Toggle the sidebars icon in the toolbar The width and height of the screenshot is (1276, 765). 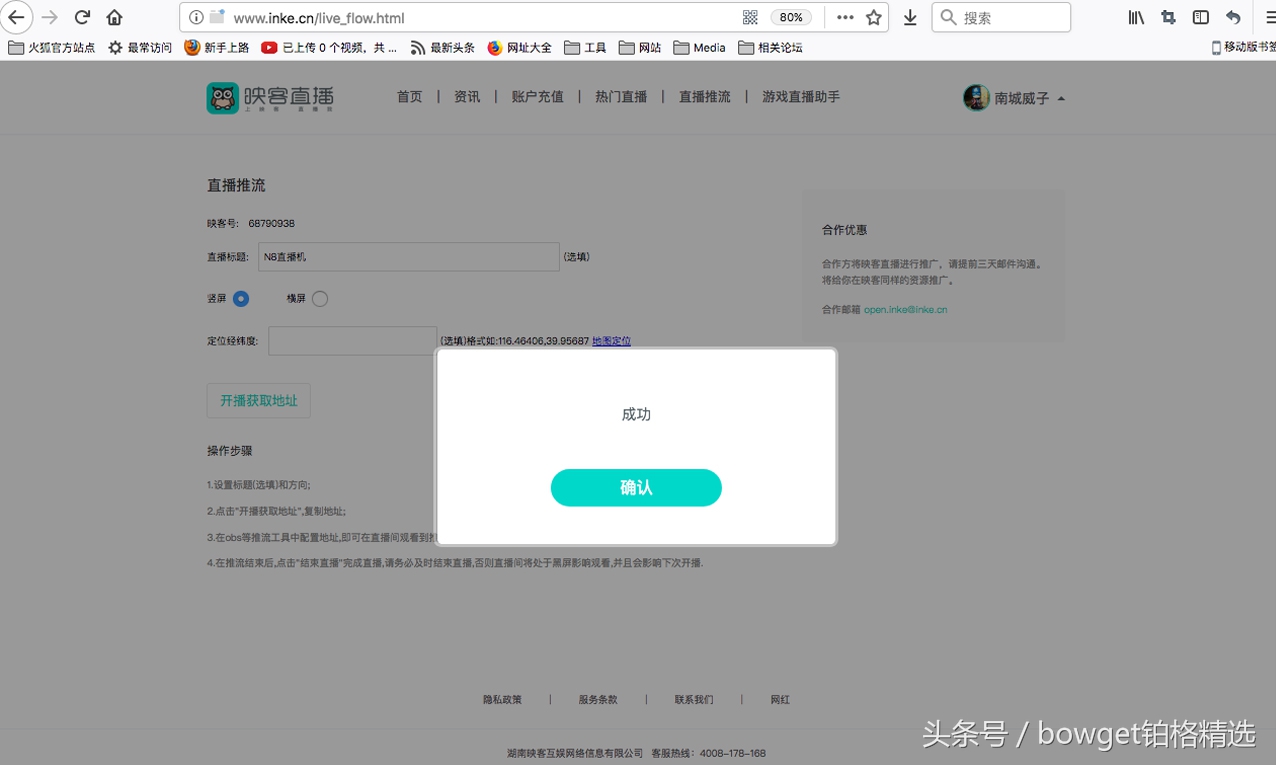coord(1199,17)
